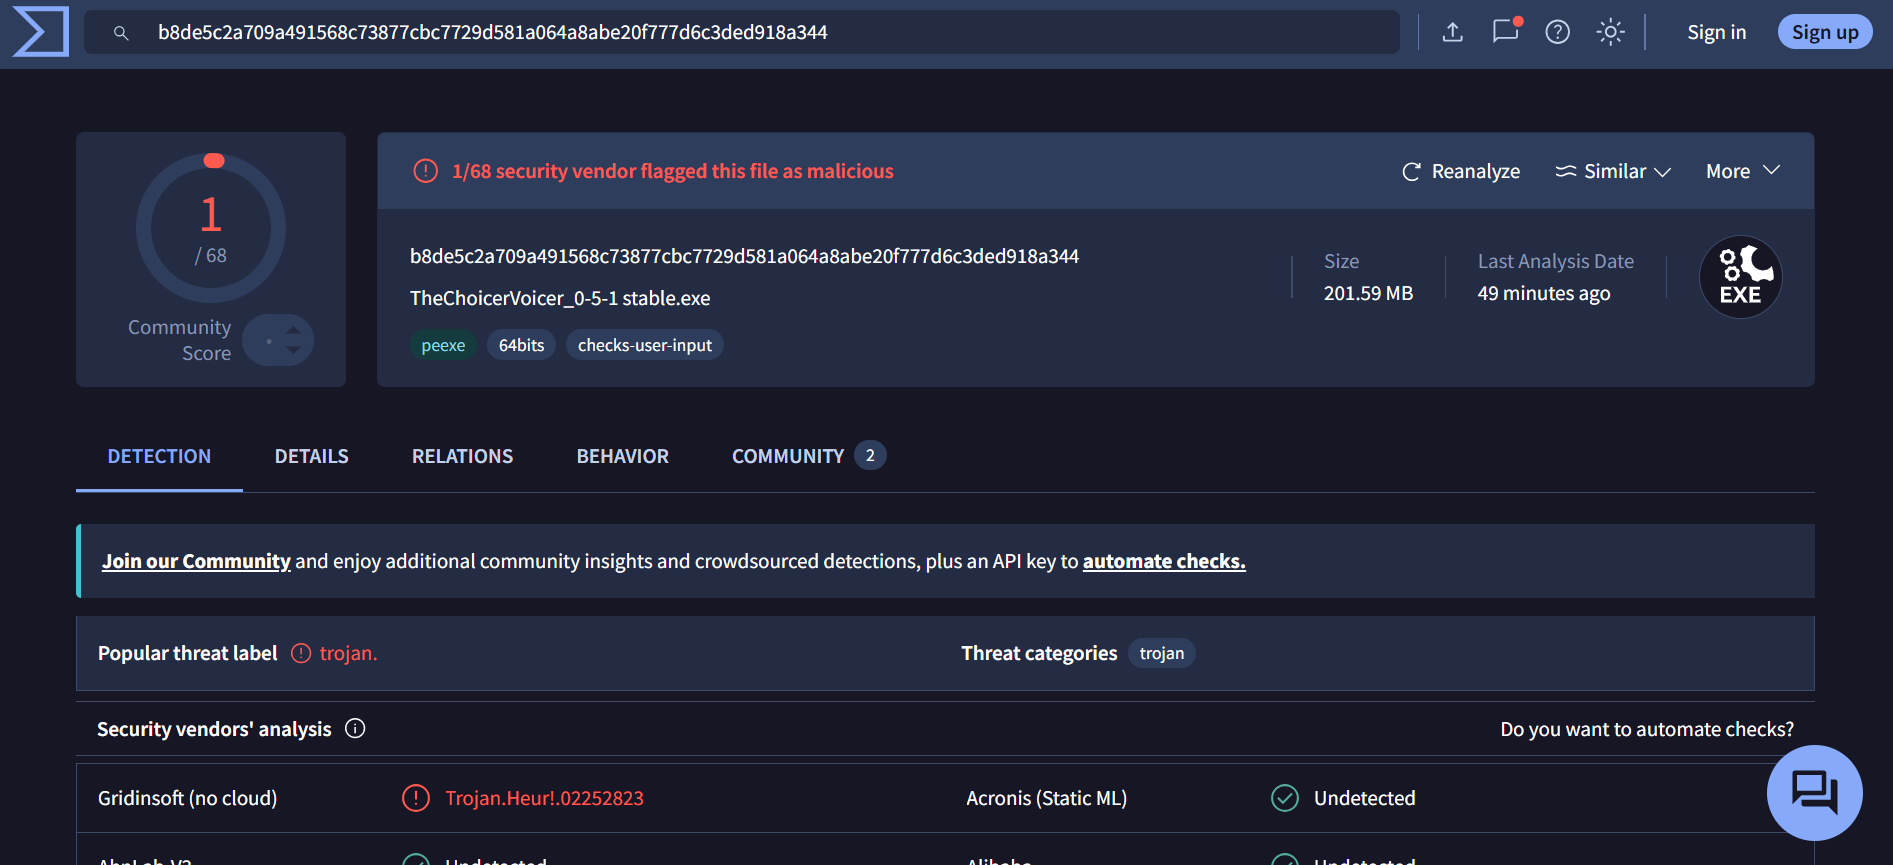Click the alert icon beside Trojan.Heur!.02252823

coord(416,798)
